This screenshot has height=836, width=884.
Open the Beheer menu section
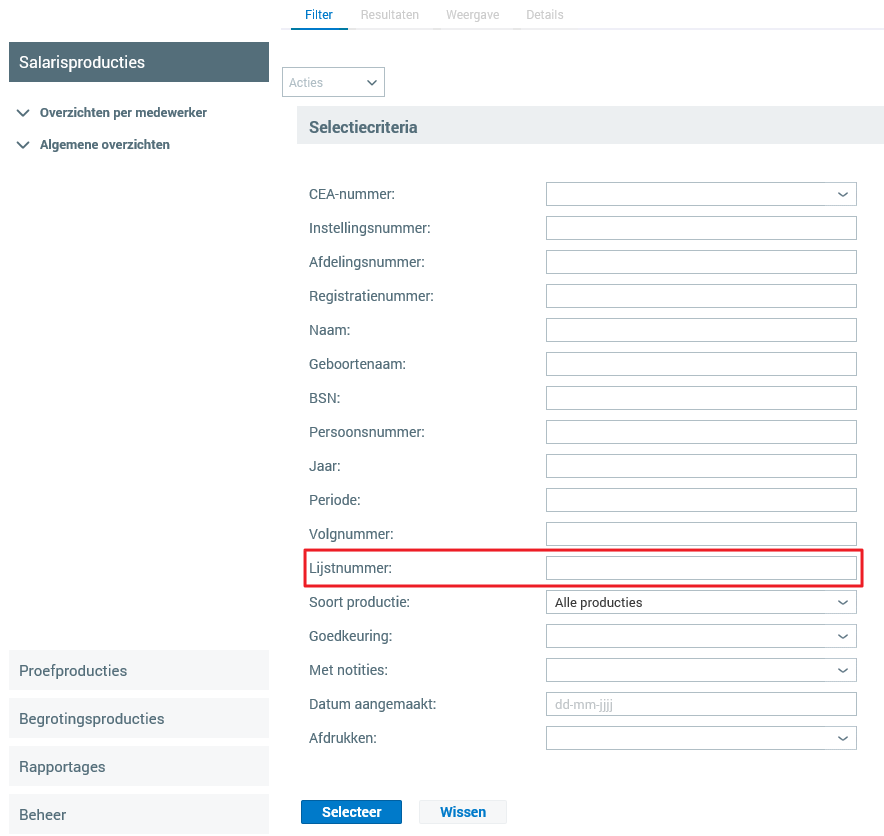click(139, 814)
